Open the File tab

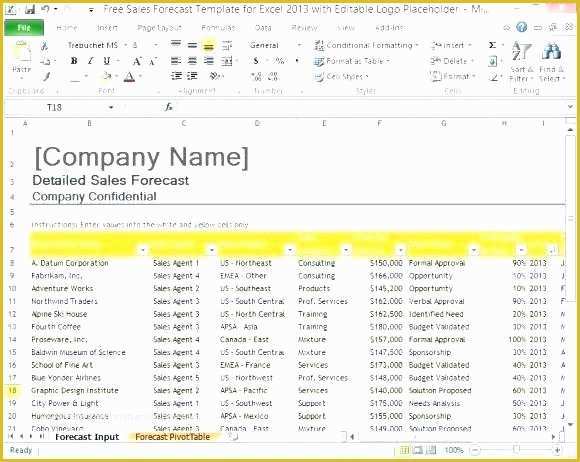click(x=24, y=28)
